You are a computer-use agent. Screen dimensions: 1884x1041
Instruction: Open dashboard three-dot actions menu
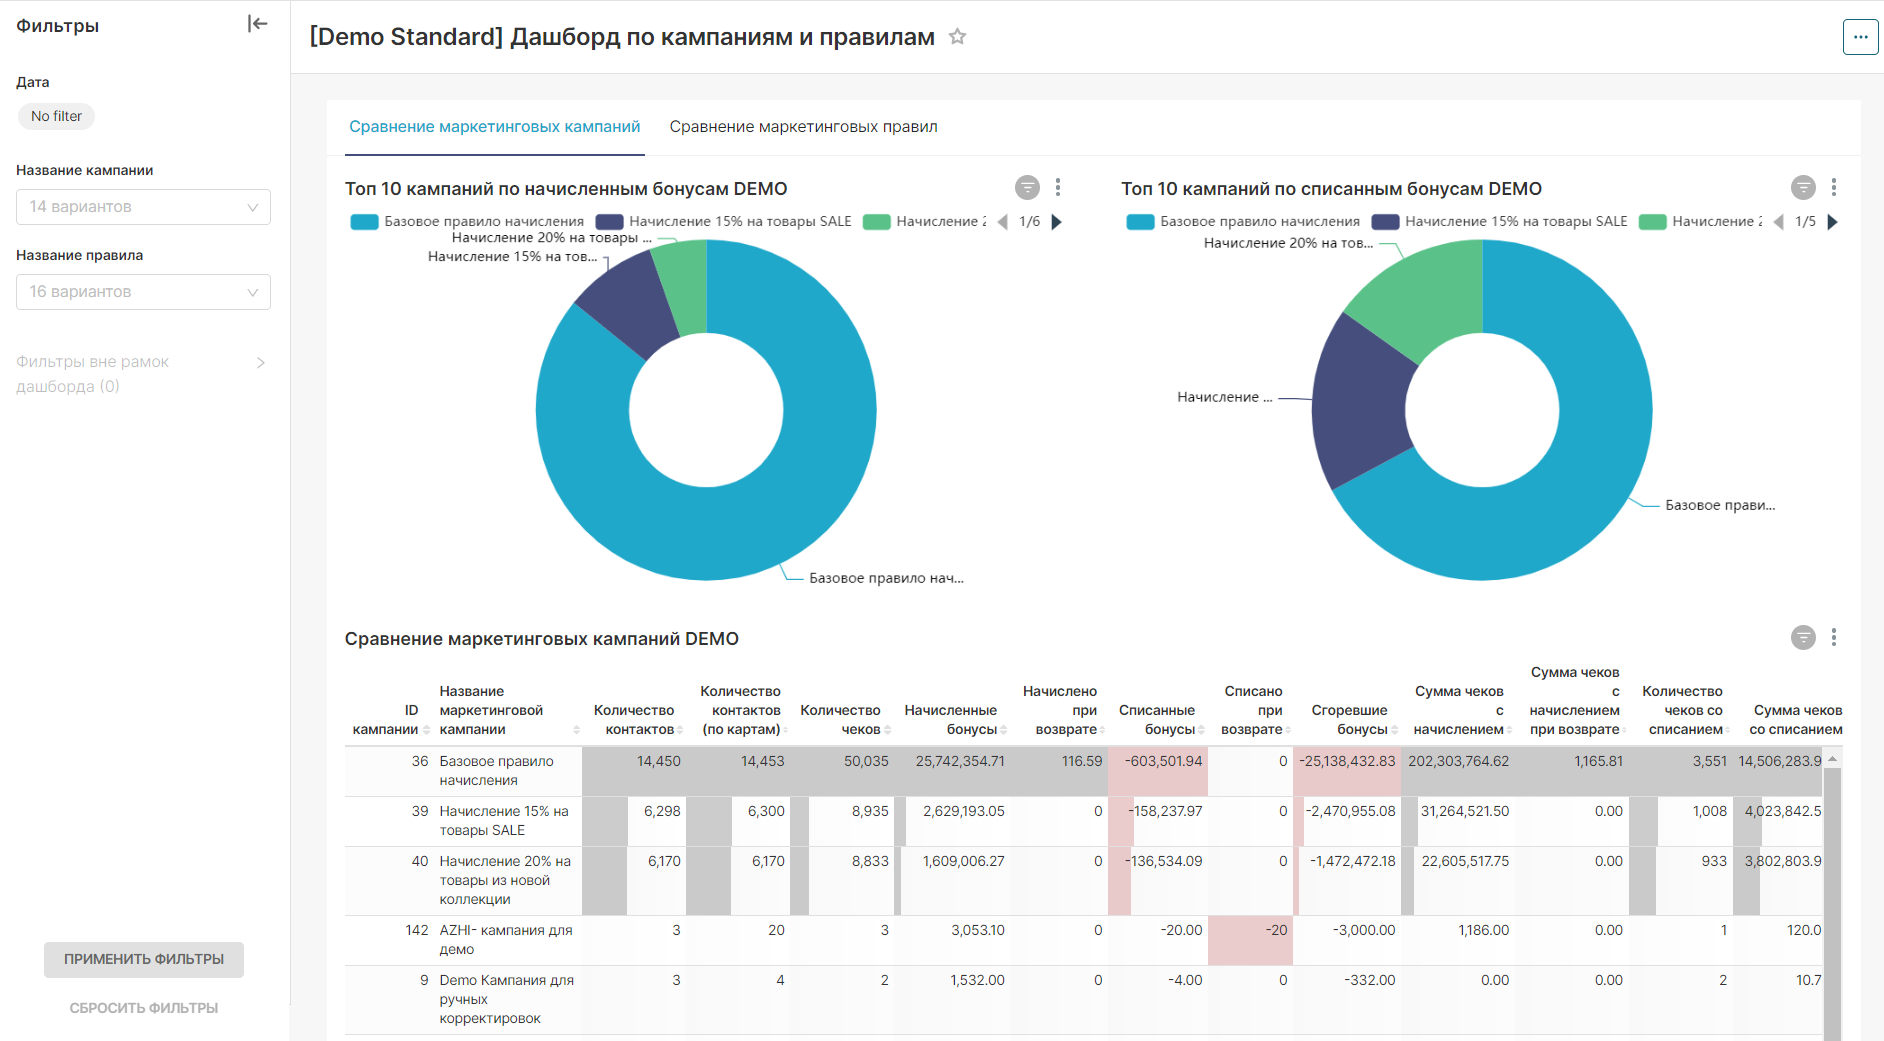[1860, 37]
